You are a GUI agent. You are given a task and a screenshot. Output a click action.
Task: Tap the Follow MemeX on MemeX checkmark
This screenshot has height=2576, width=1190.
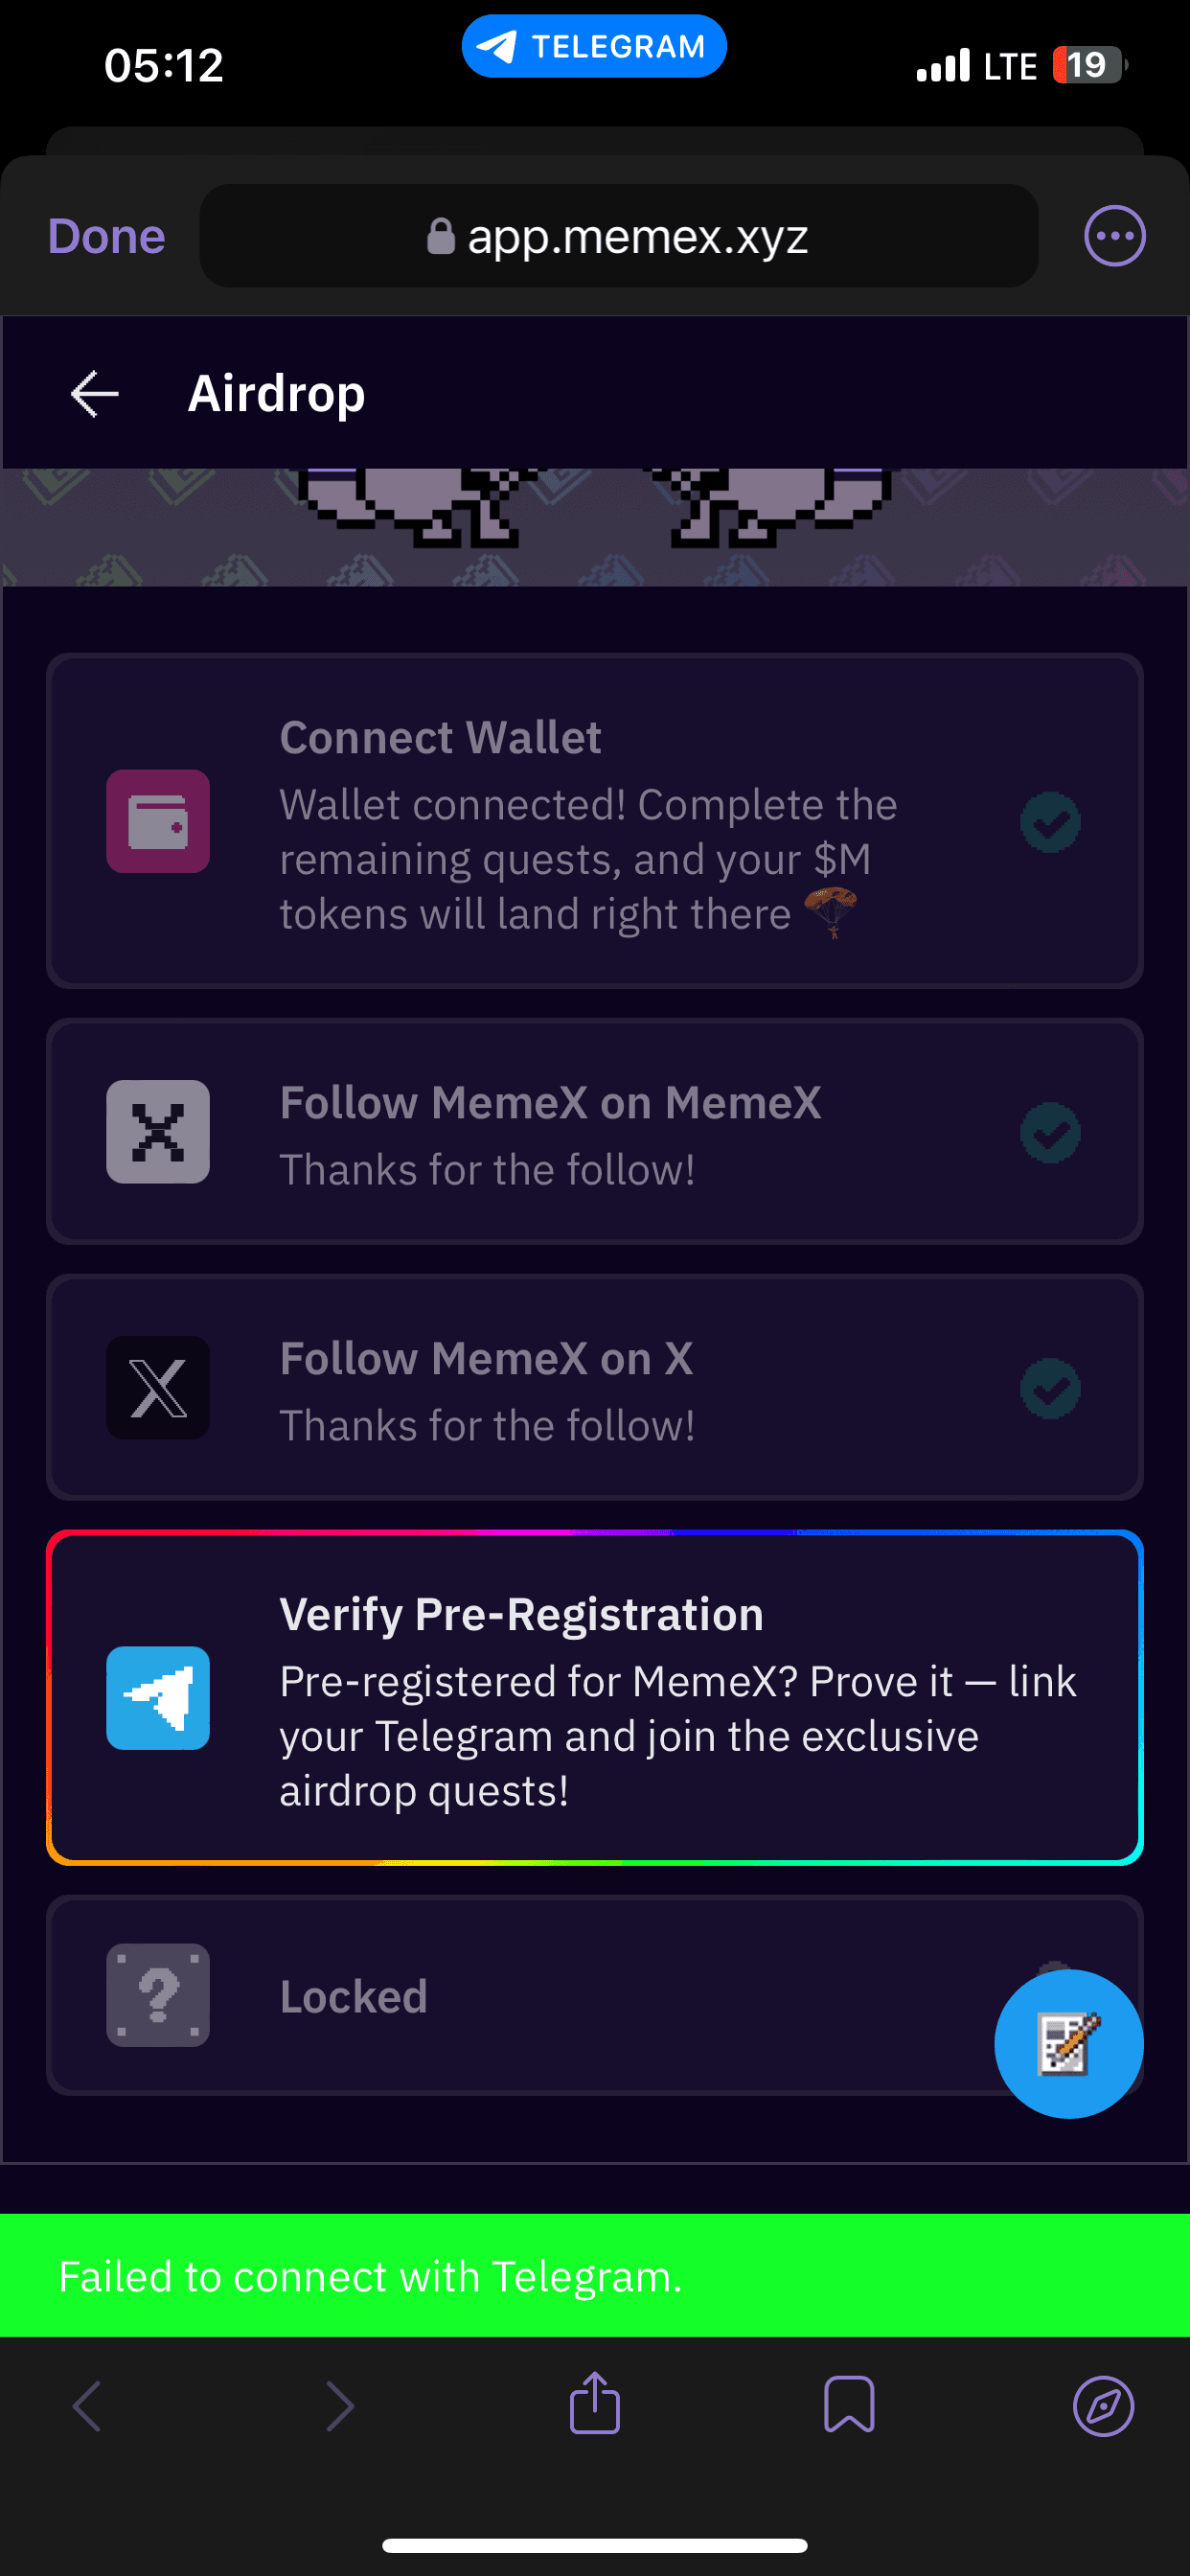[x=1050, y=1133]
